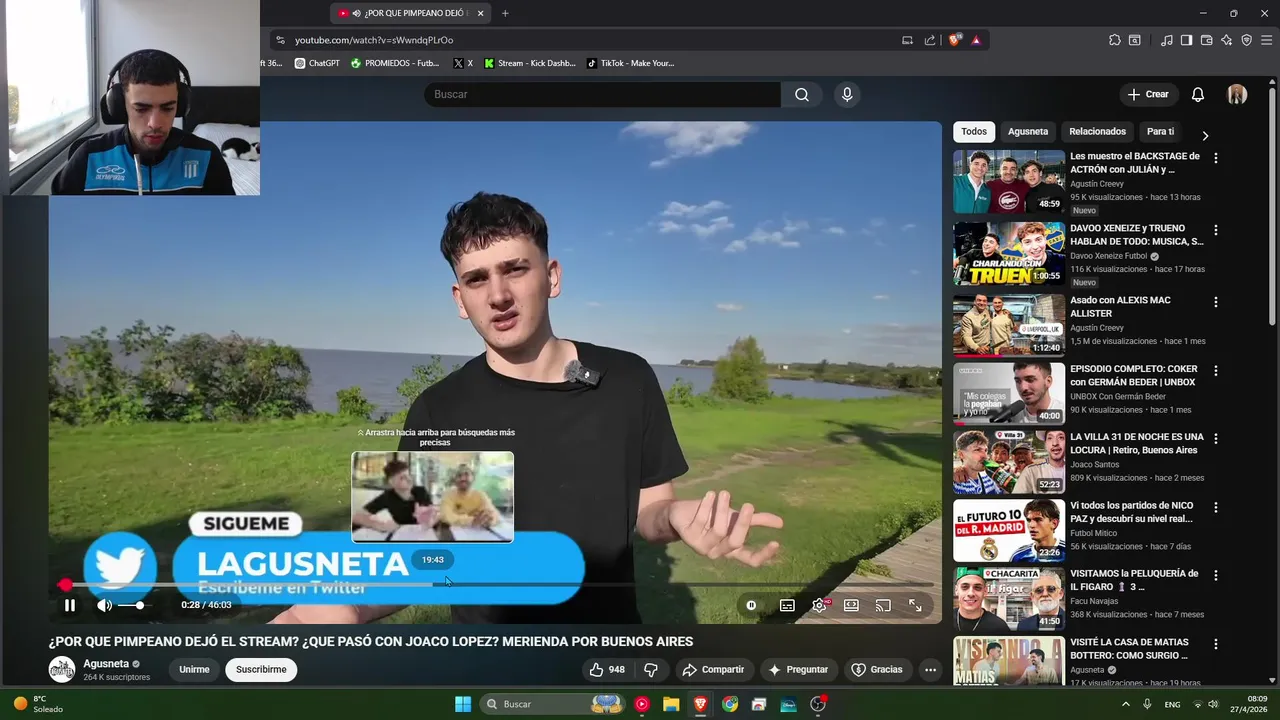This screenshot has height=720, width=1280.
Task: Open Agusneta channel name link
Action: click(106, 664)
